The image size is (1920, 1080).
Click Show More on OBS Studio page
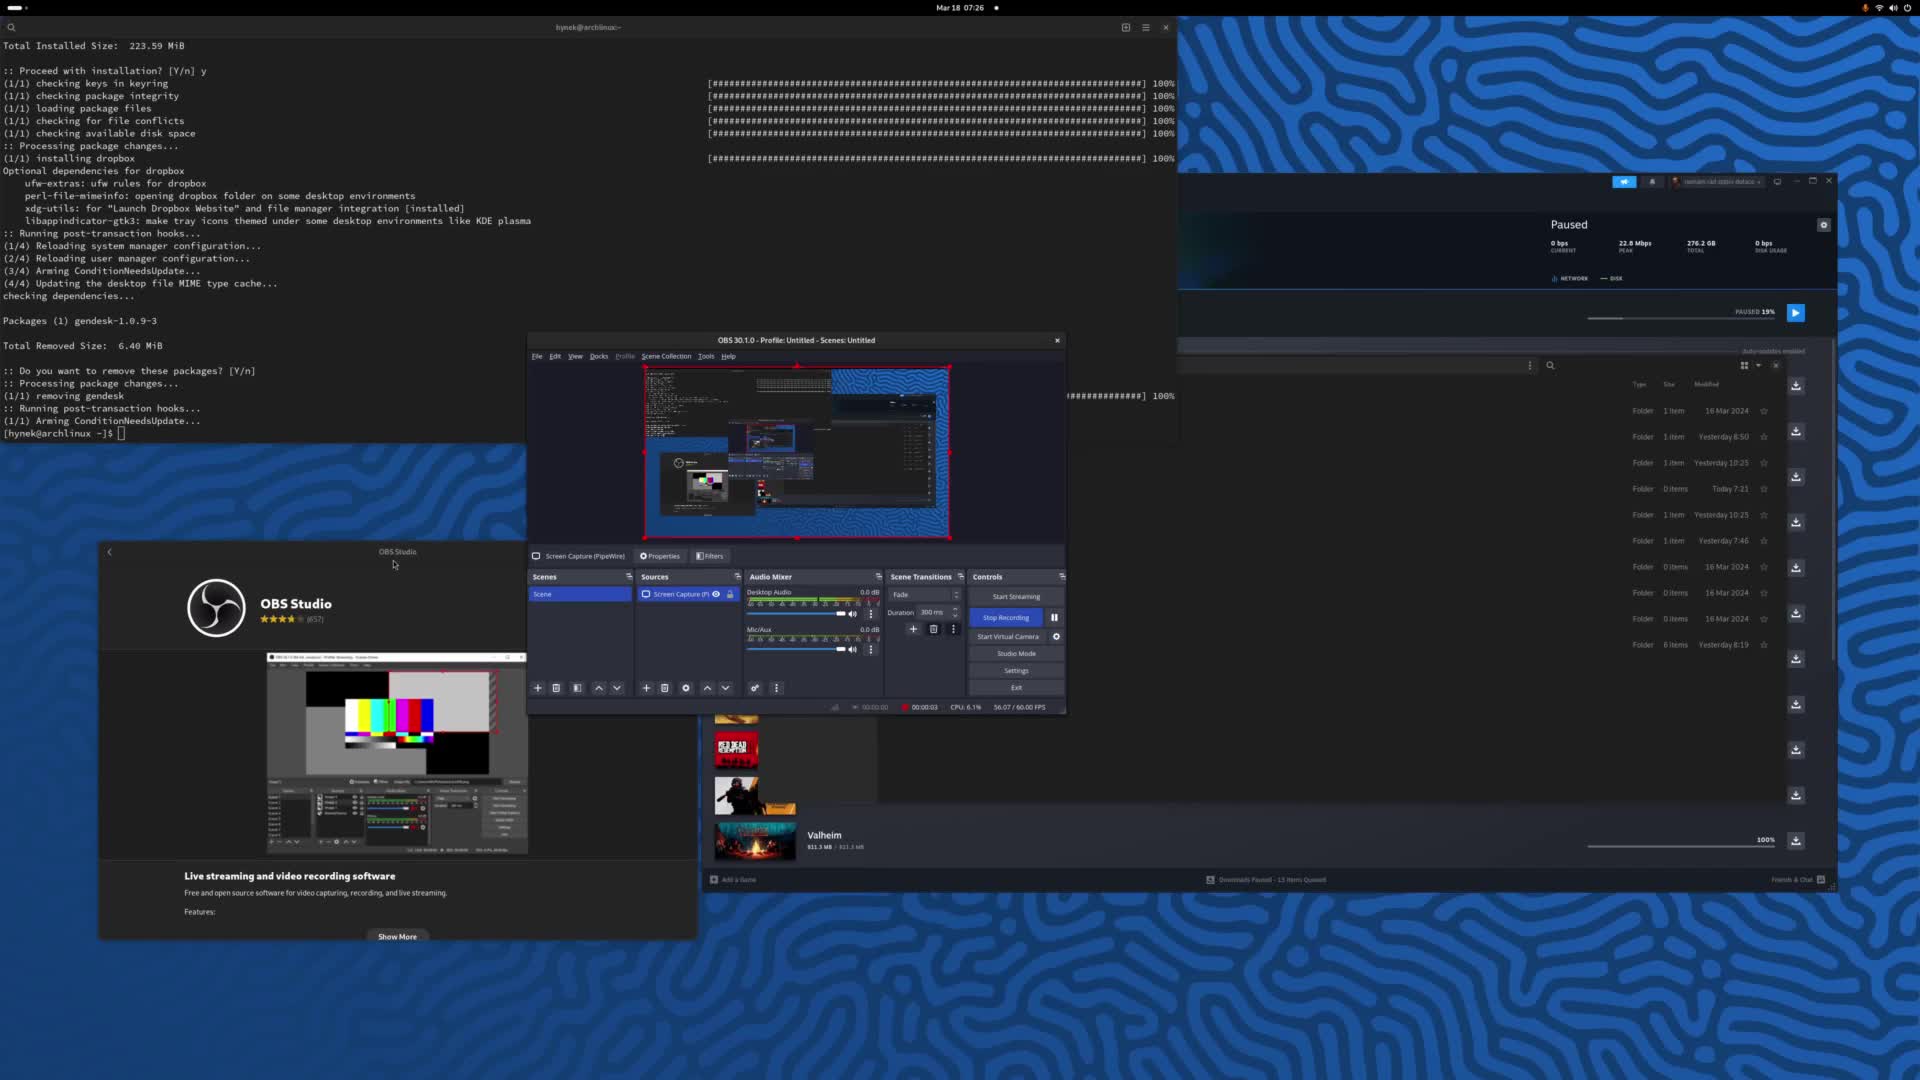[397, 936]
